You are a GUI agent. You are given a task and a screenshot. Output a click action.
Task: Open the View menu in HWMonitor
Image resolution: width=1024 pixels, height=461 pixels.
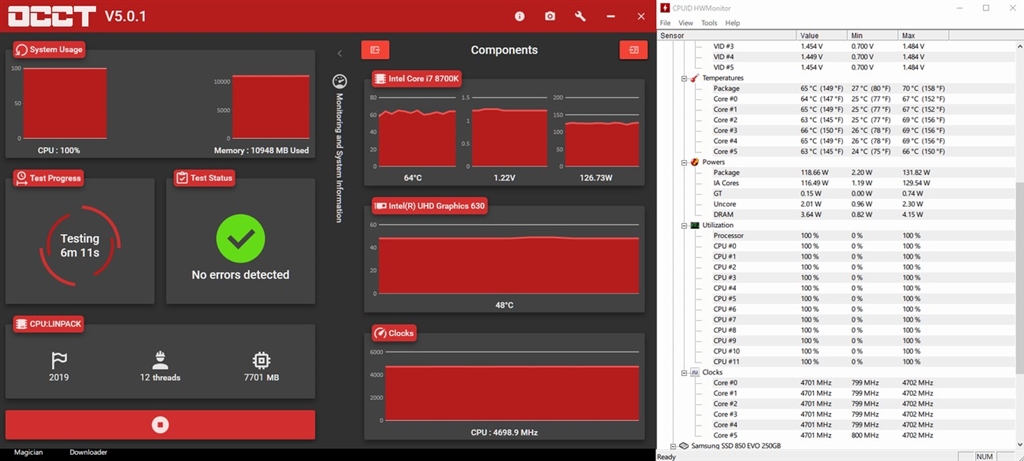(x=686, y=23)
